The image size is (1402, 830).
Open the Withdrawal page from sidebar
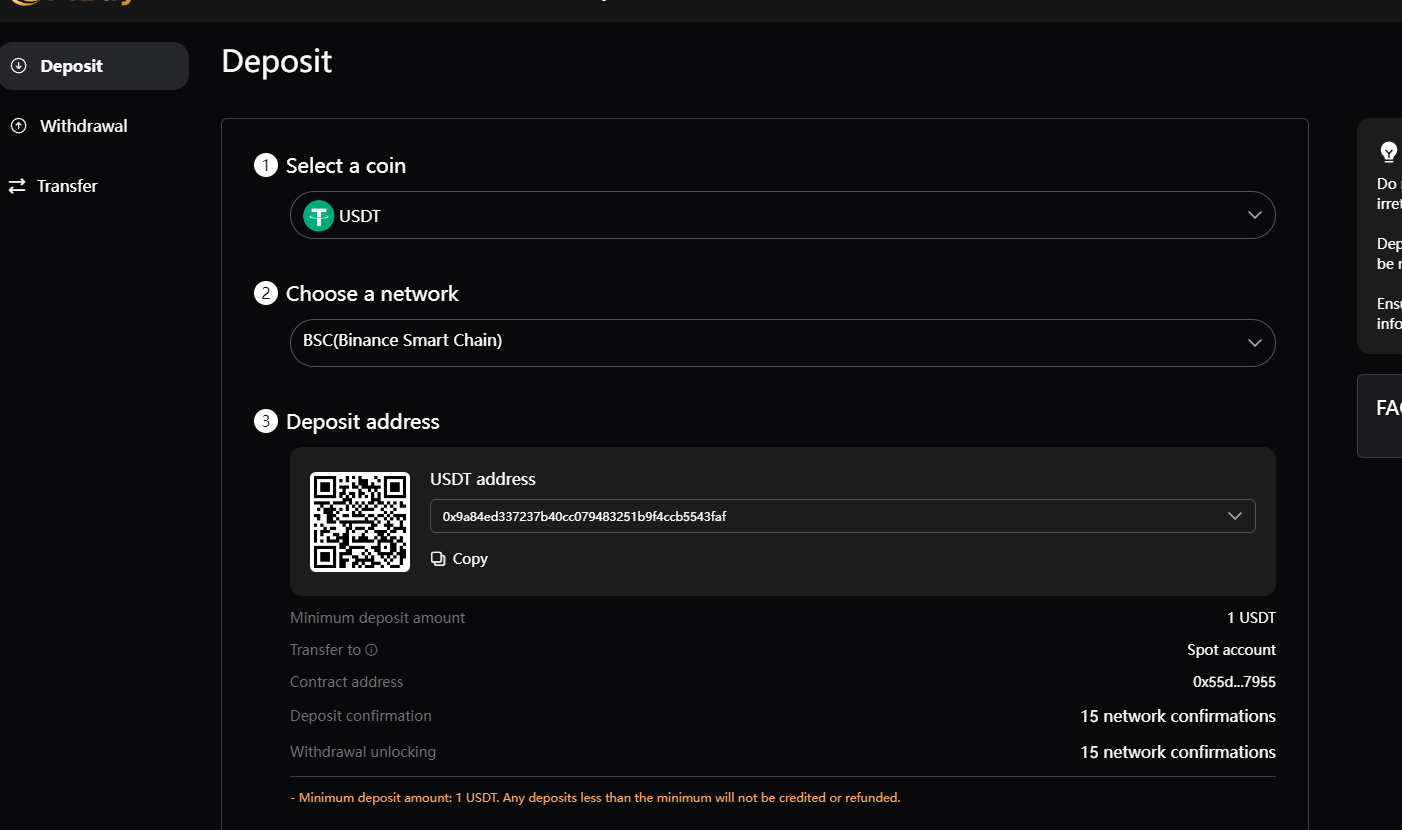83,126
